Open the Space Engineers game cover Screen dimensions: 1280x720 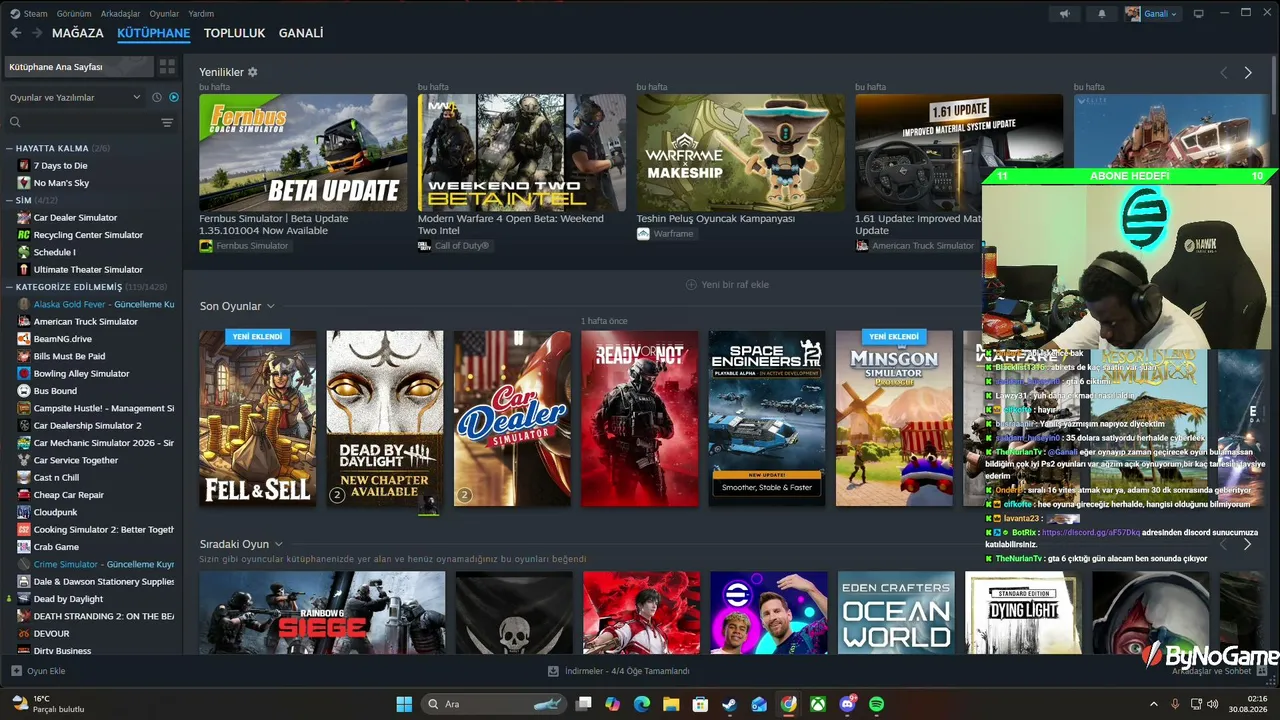pos(767,418)
